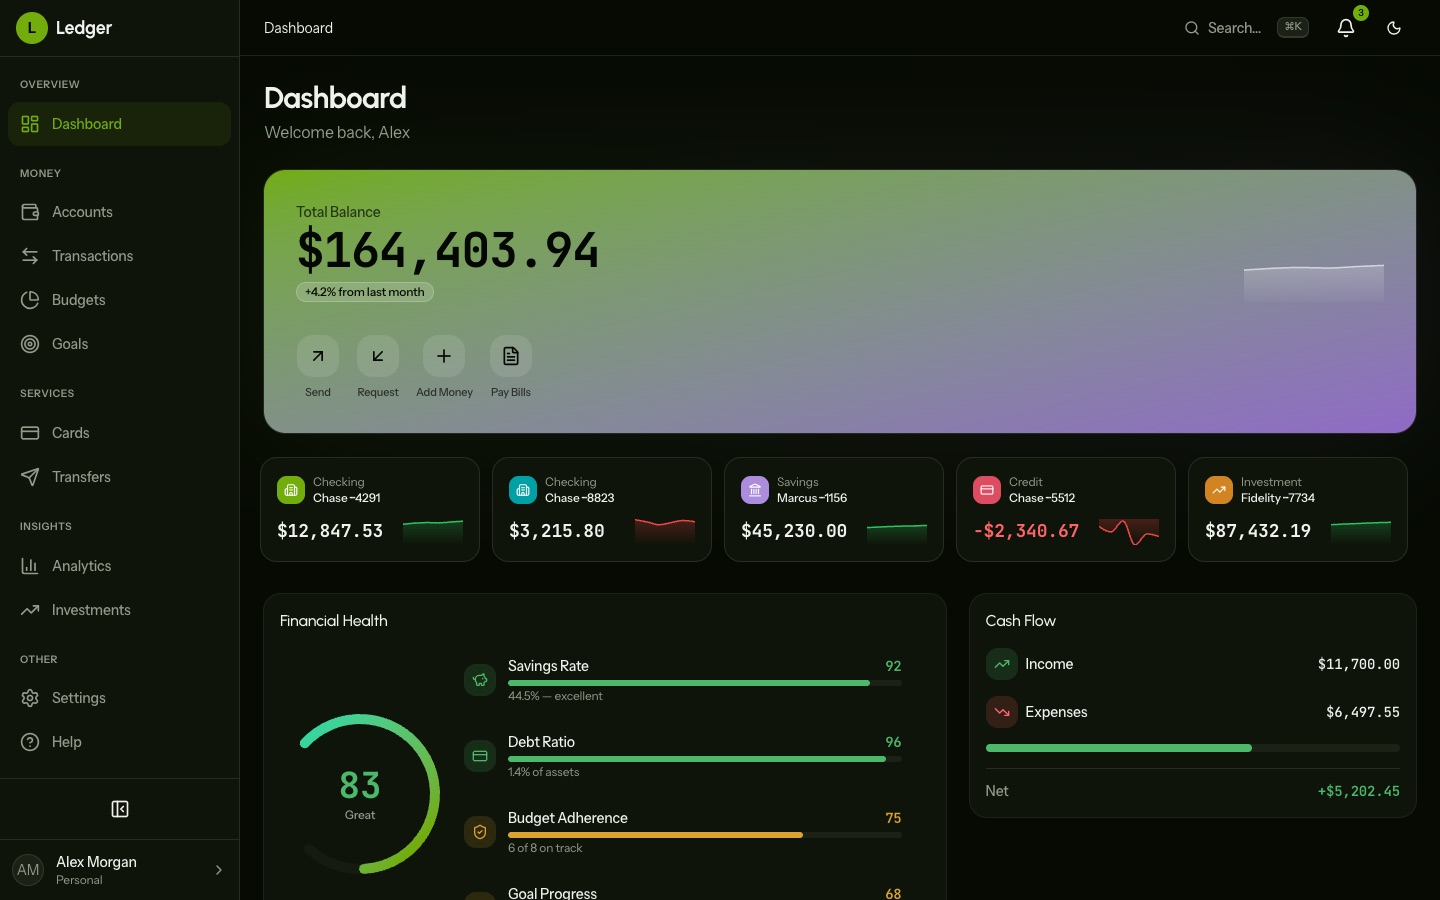Collapse the sidebar panel

point(120,809)
